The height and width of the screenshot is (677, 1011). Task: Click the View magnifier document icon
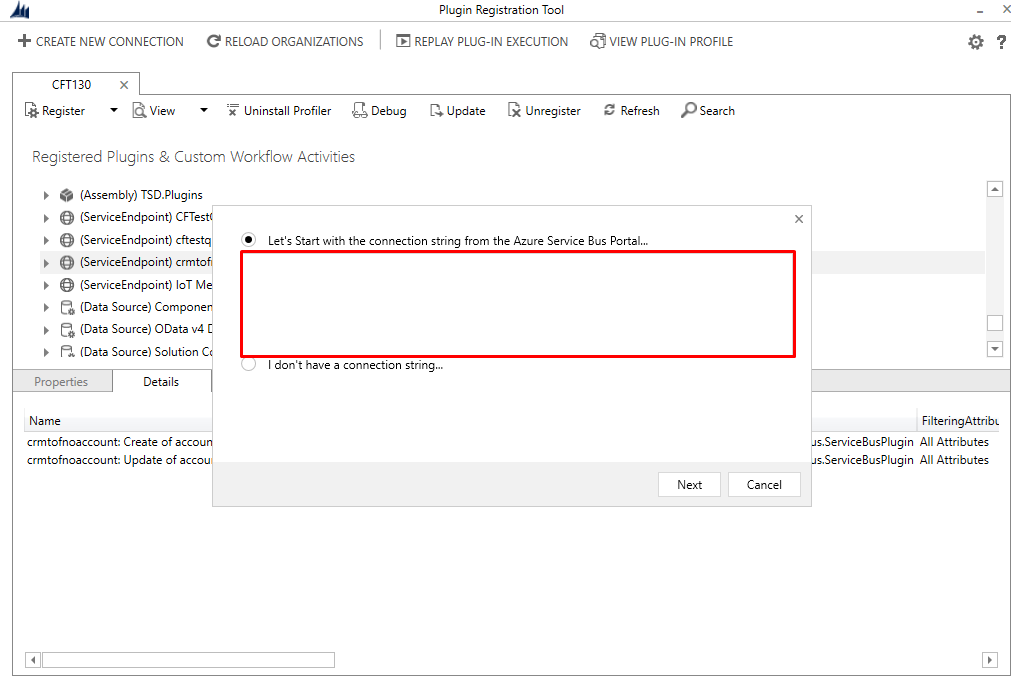pyautogui.click(x=139, y=110)
